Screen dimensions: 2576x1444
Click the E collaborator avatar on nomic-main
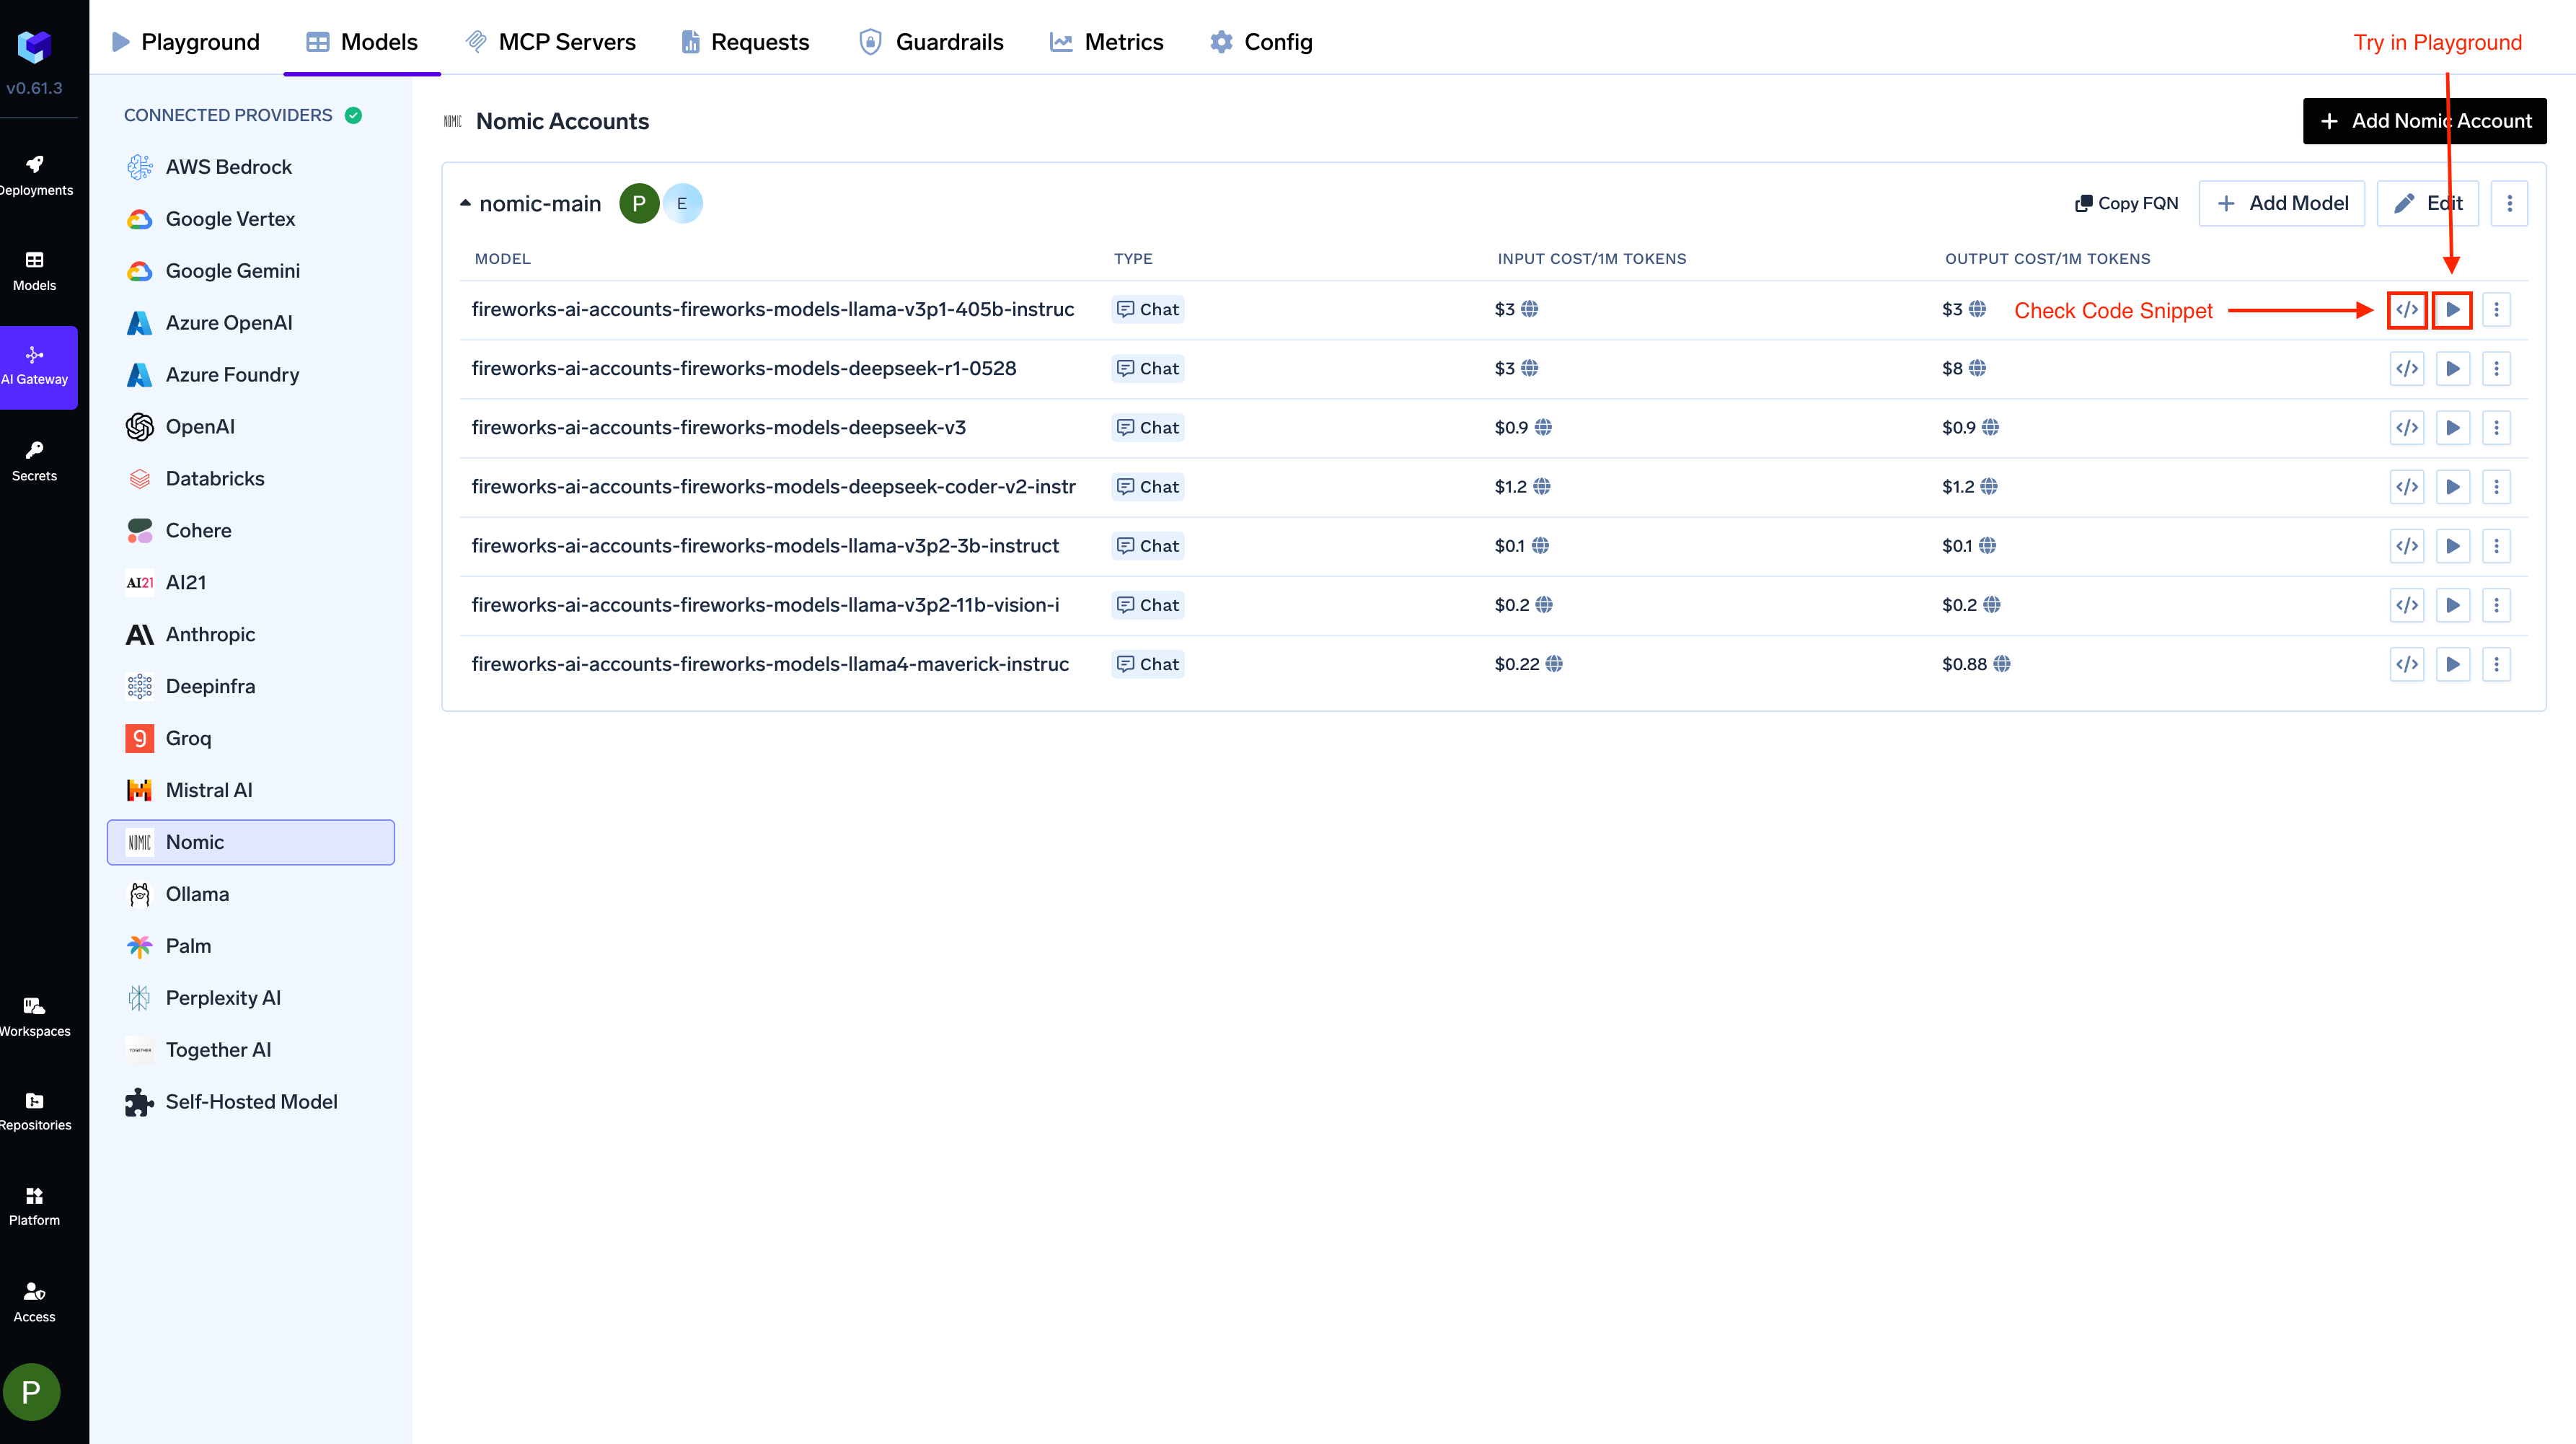[x=682, y=204]
